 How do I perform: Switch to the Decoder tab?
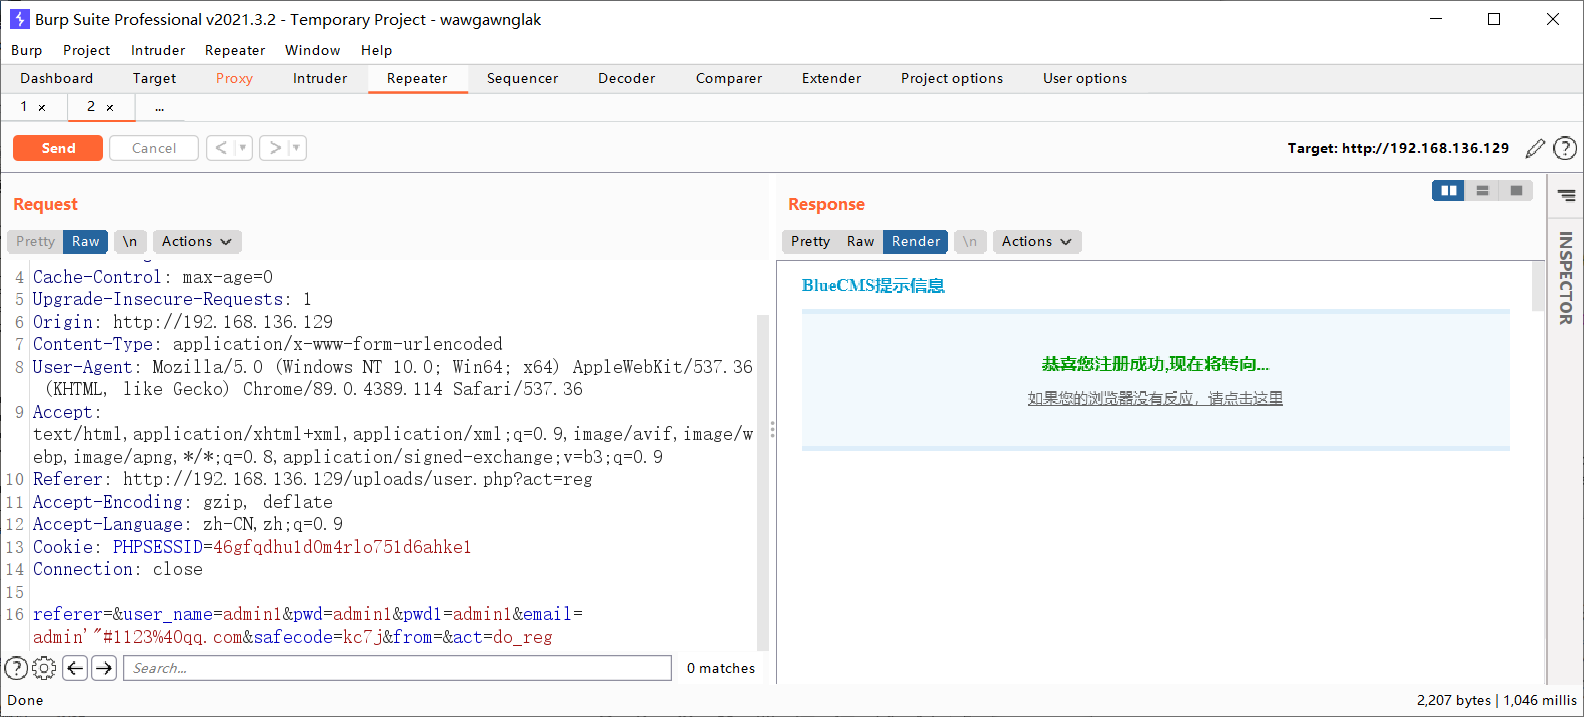[627, 78]
